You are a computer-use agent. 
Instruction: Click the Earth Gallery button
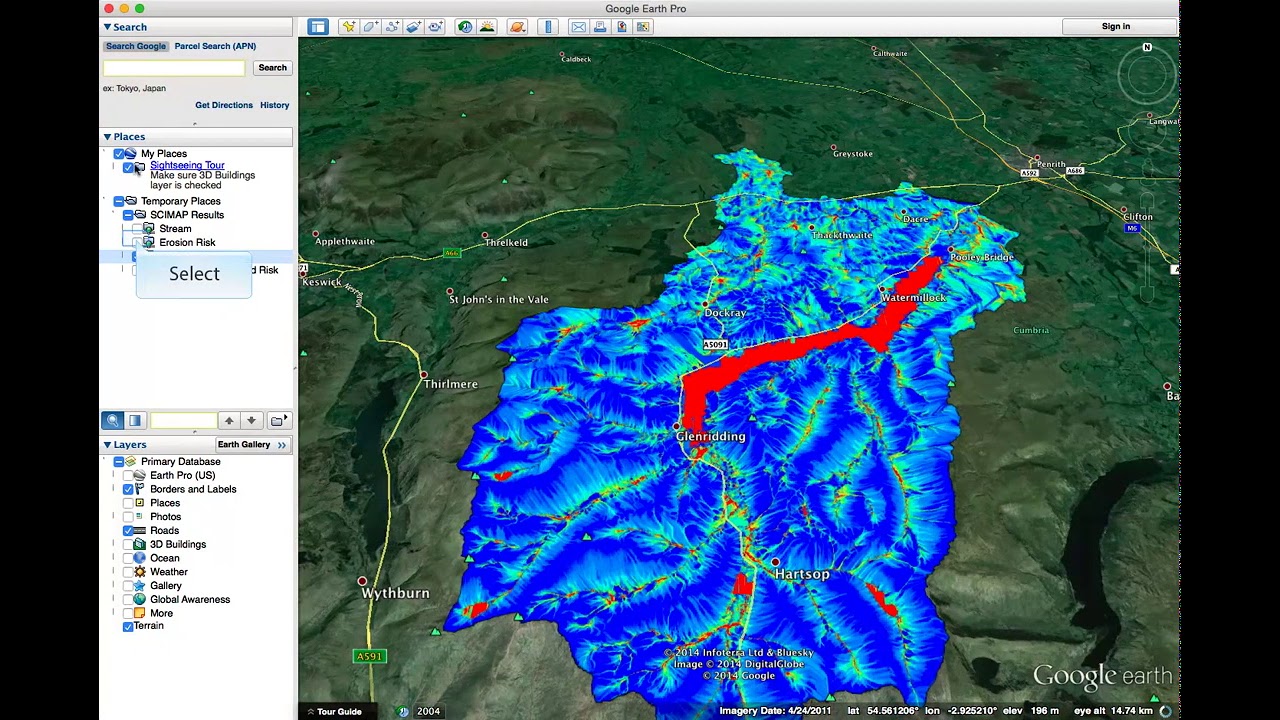point(252,445)
